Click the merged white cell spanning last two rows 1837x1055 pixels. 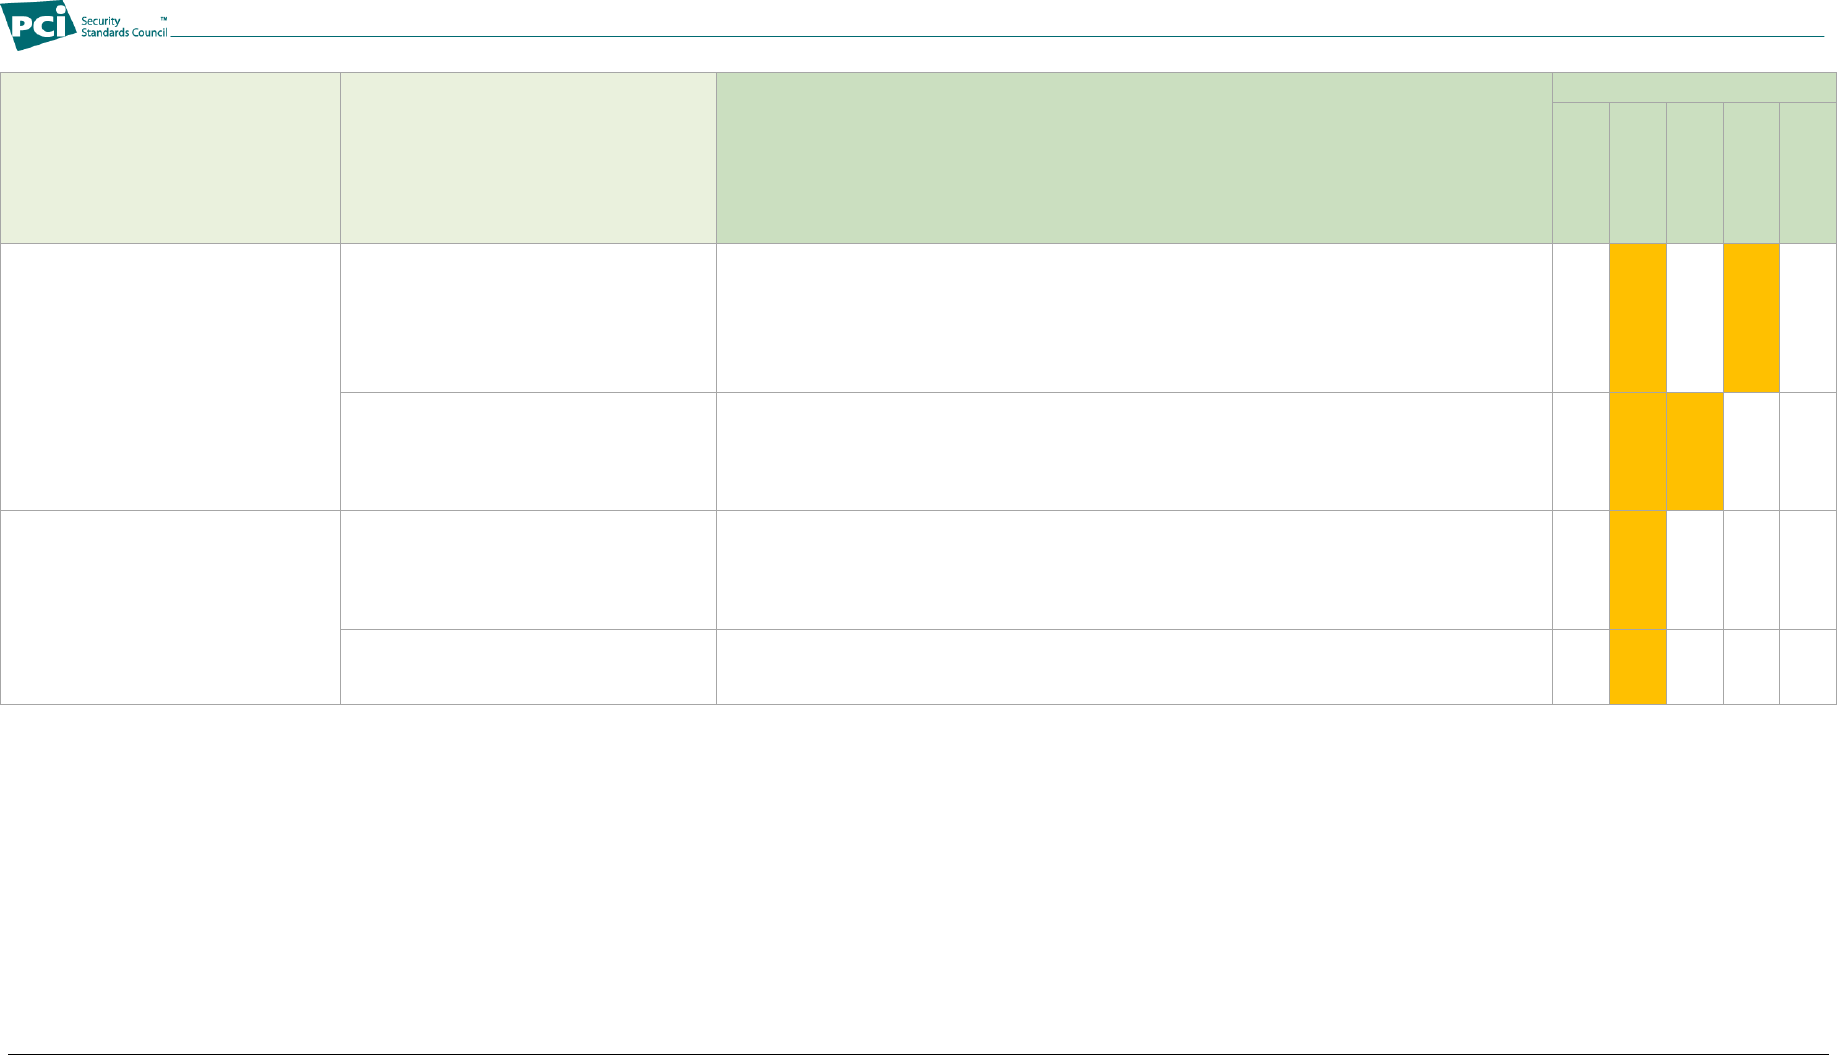[170, 608]
